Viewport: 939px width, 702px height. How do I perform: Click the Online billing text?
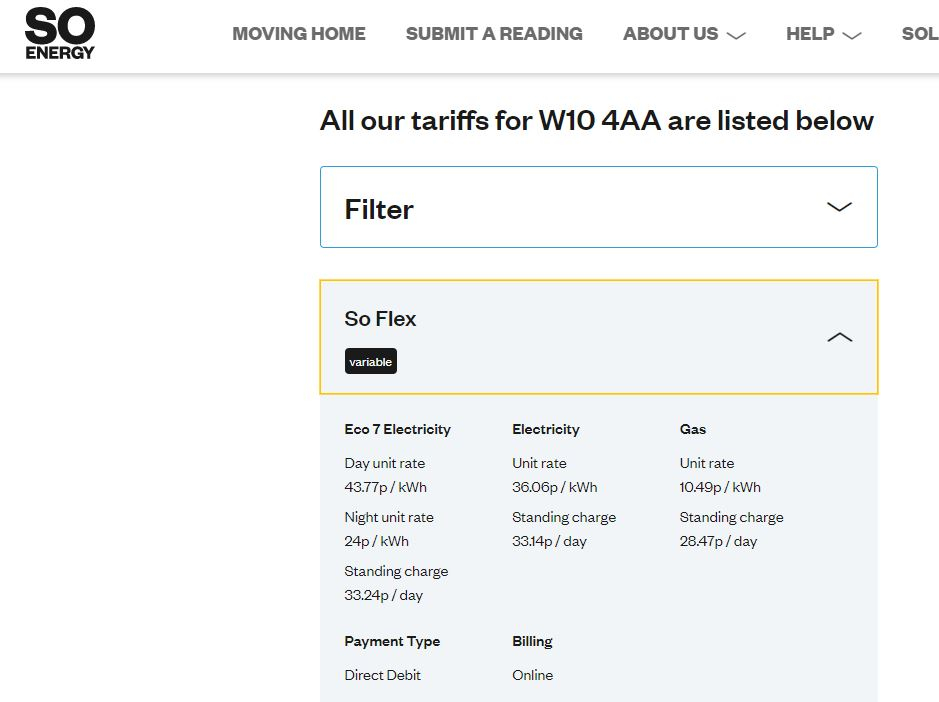(532, 675)
